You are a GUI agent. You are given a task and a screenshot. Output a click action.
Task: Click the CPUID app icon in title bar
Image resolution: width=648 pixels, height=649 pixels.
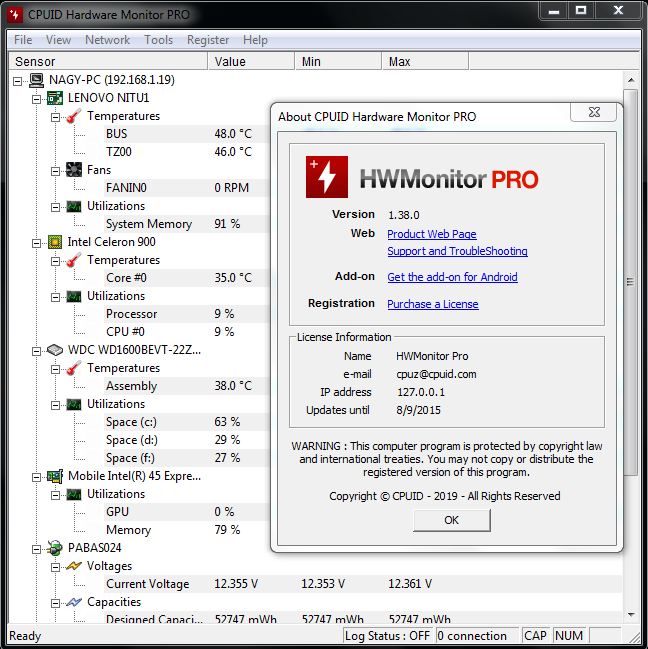point(15,15)
